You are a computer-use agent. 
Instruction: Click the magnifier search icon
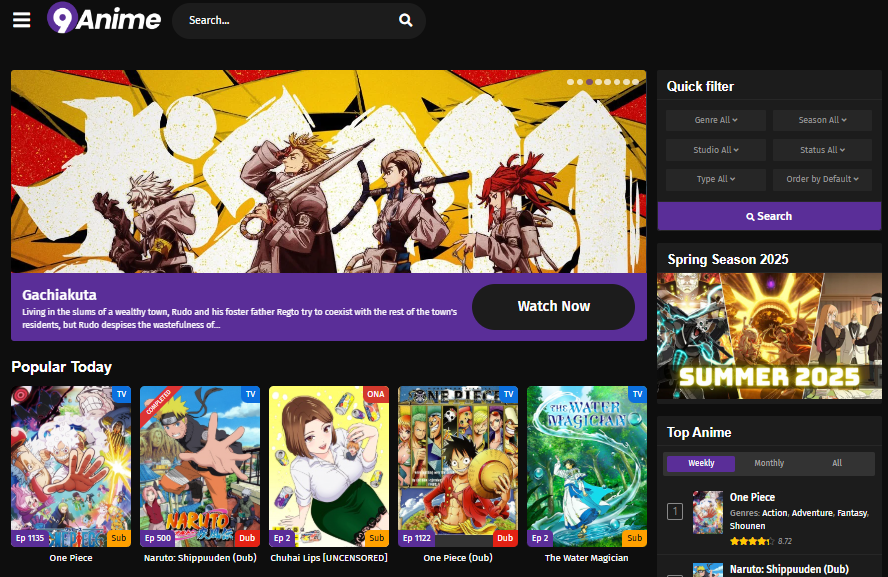[x=405, y=20]
